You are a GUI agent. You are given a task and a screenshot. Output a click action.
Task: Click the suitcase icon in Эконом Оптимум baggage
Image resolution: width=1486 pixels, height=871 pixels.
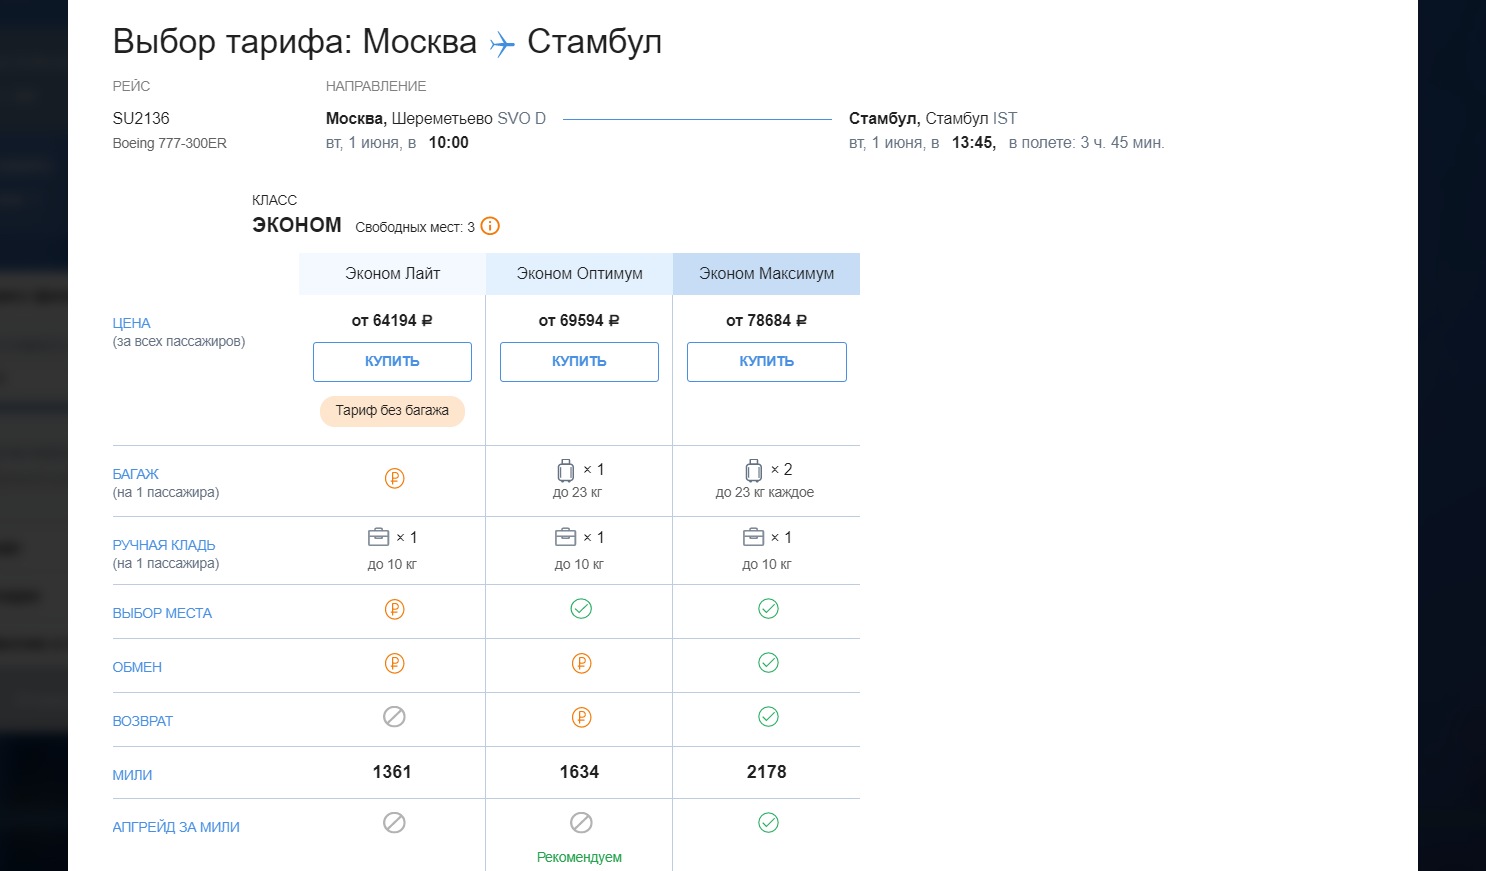point(566,470)
